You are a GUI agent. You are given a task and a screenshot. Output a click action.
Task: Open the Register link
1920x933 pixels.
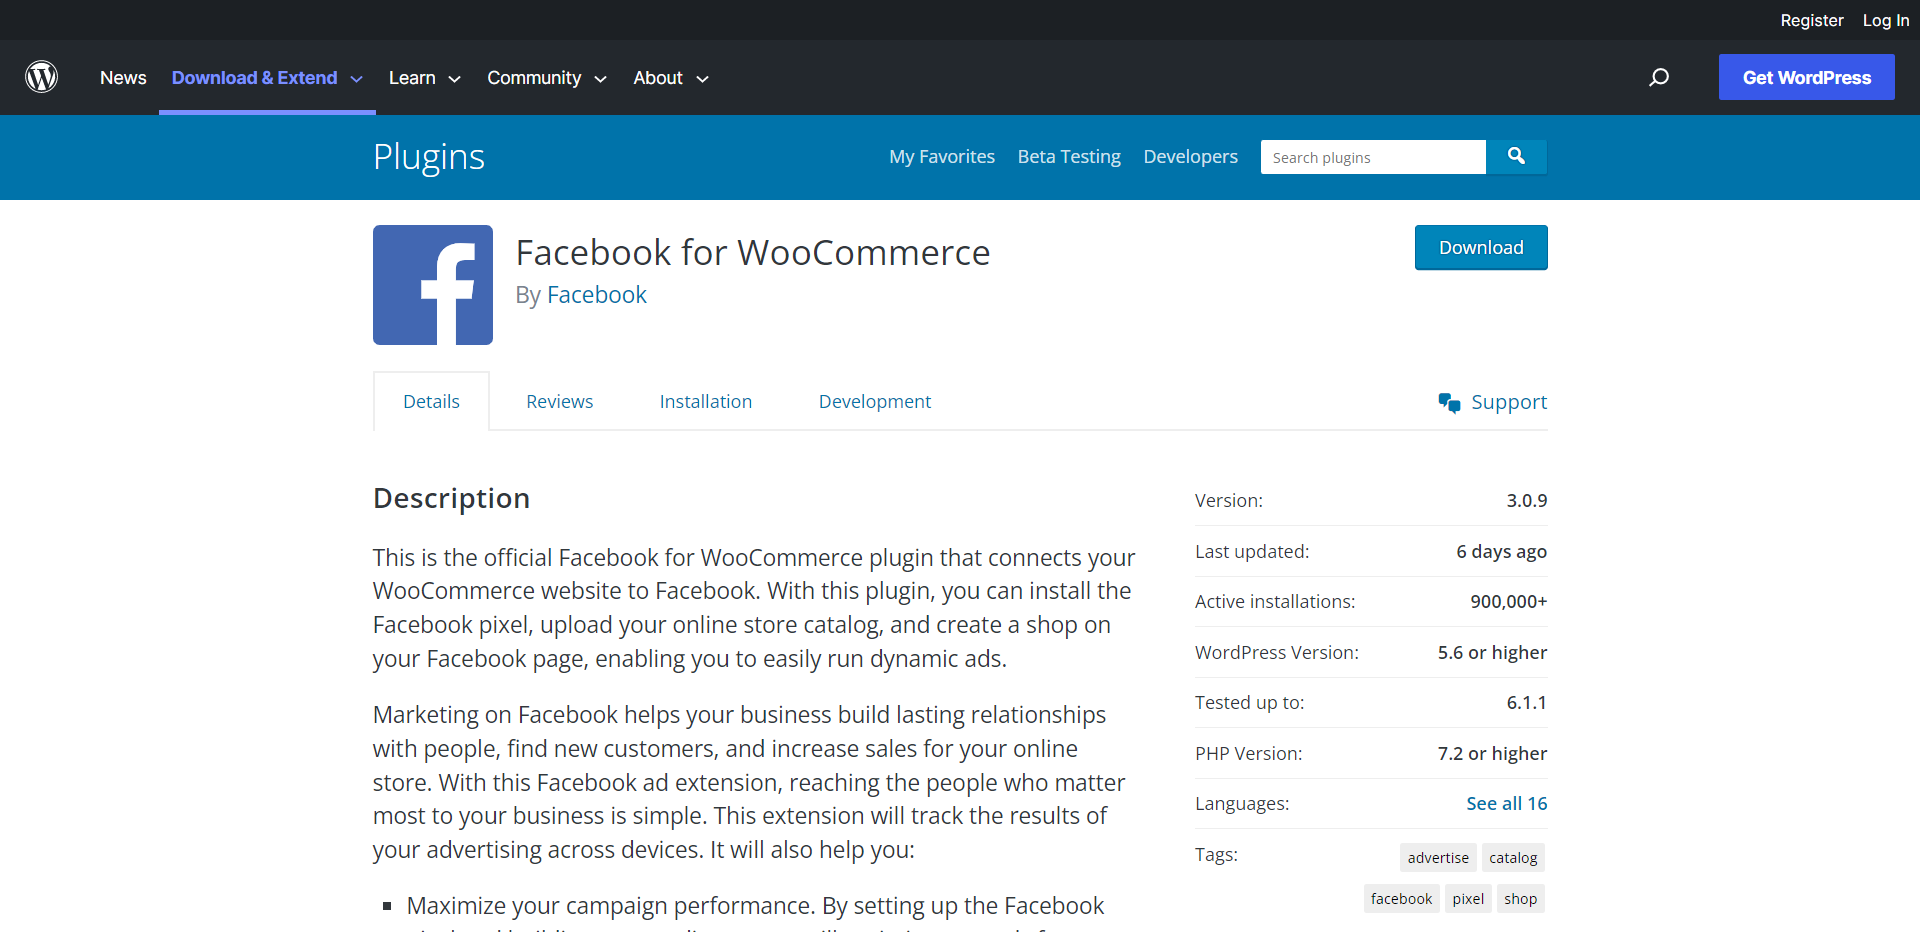[x=1811, y=20]
